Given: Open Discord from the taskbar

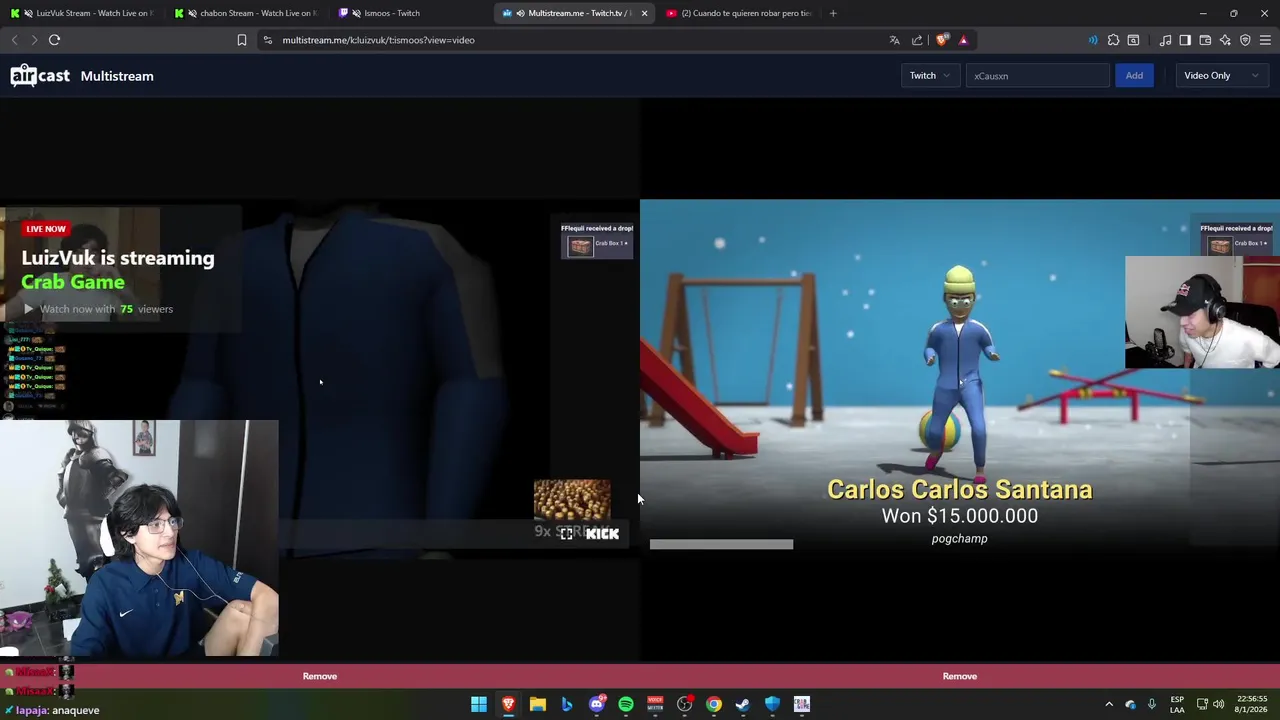Looking at the screenshot, I should point(597,704).
